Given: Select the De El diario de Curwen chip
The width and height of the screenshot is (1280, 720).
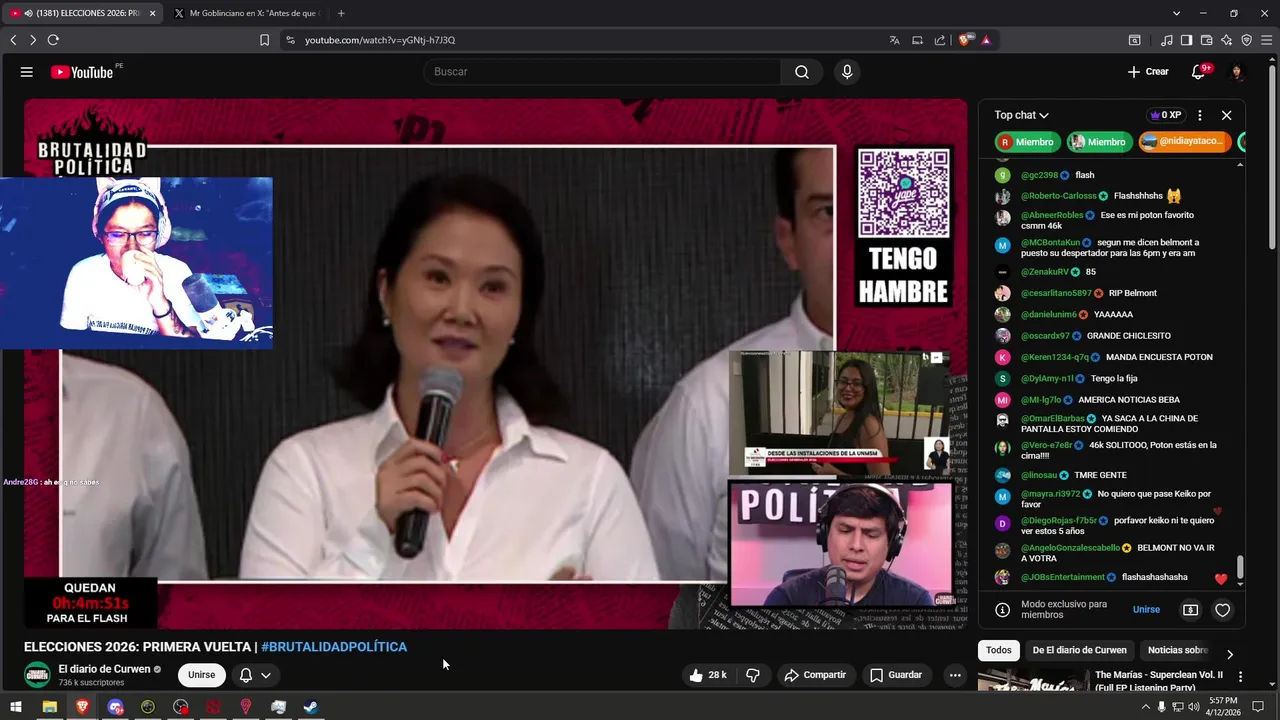Looking at the screenshot, I should coord(1079,650).
